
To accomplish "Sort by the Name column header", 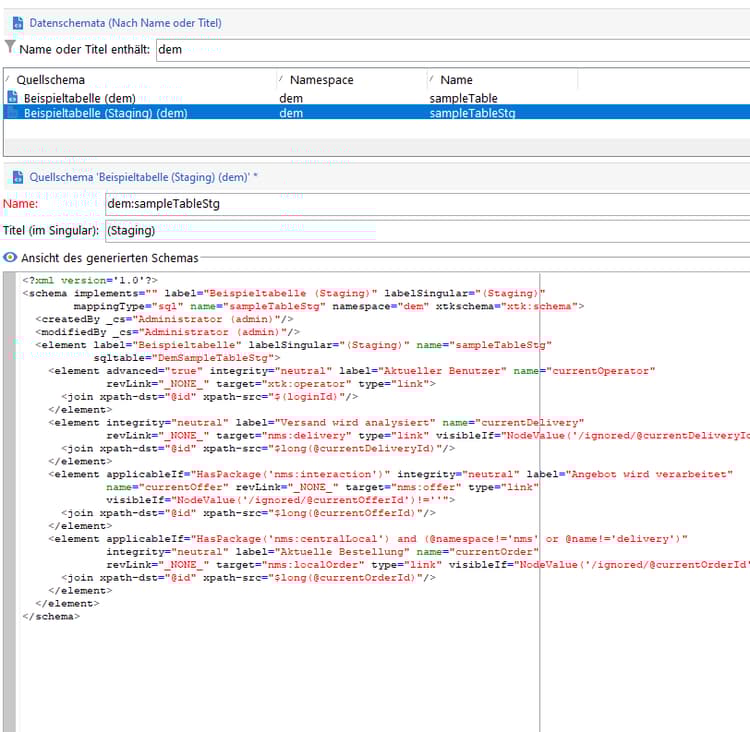I will pos(456,79).
